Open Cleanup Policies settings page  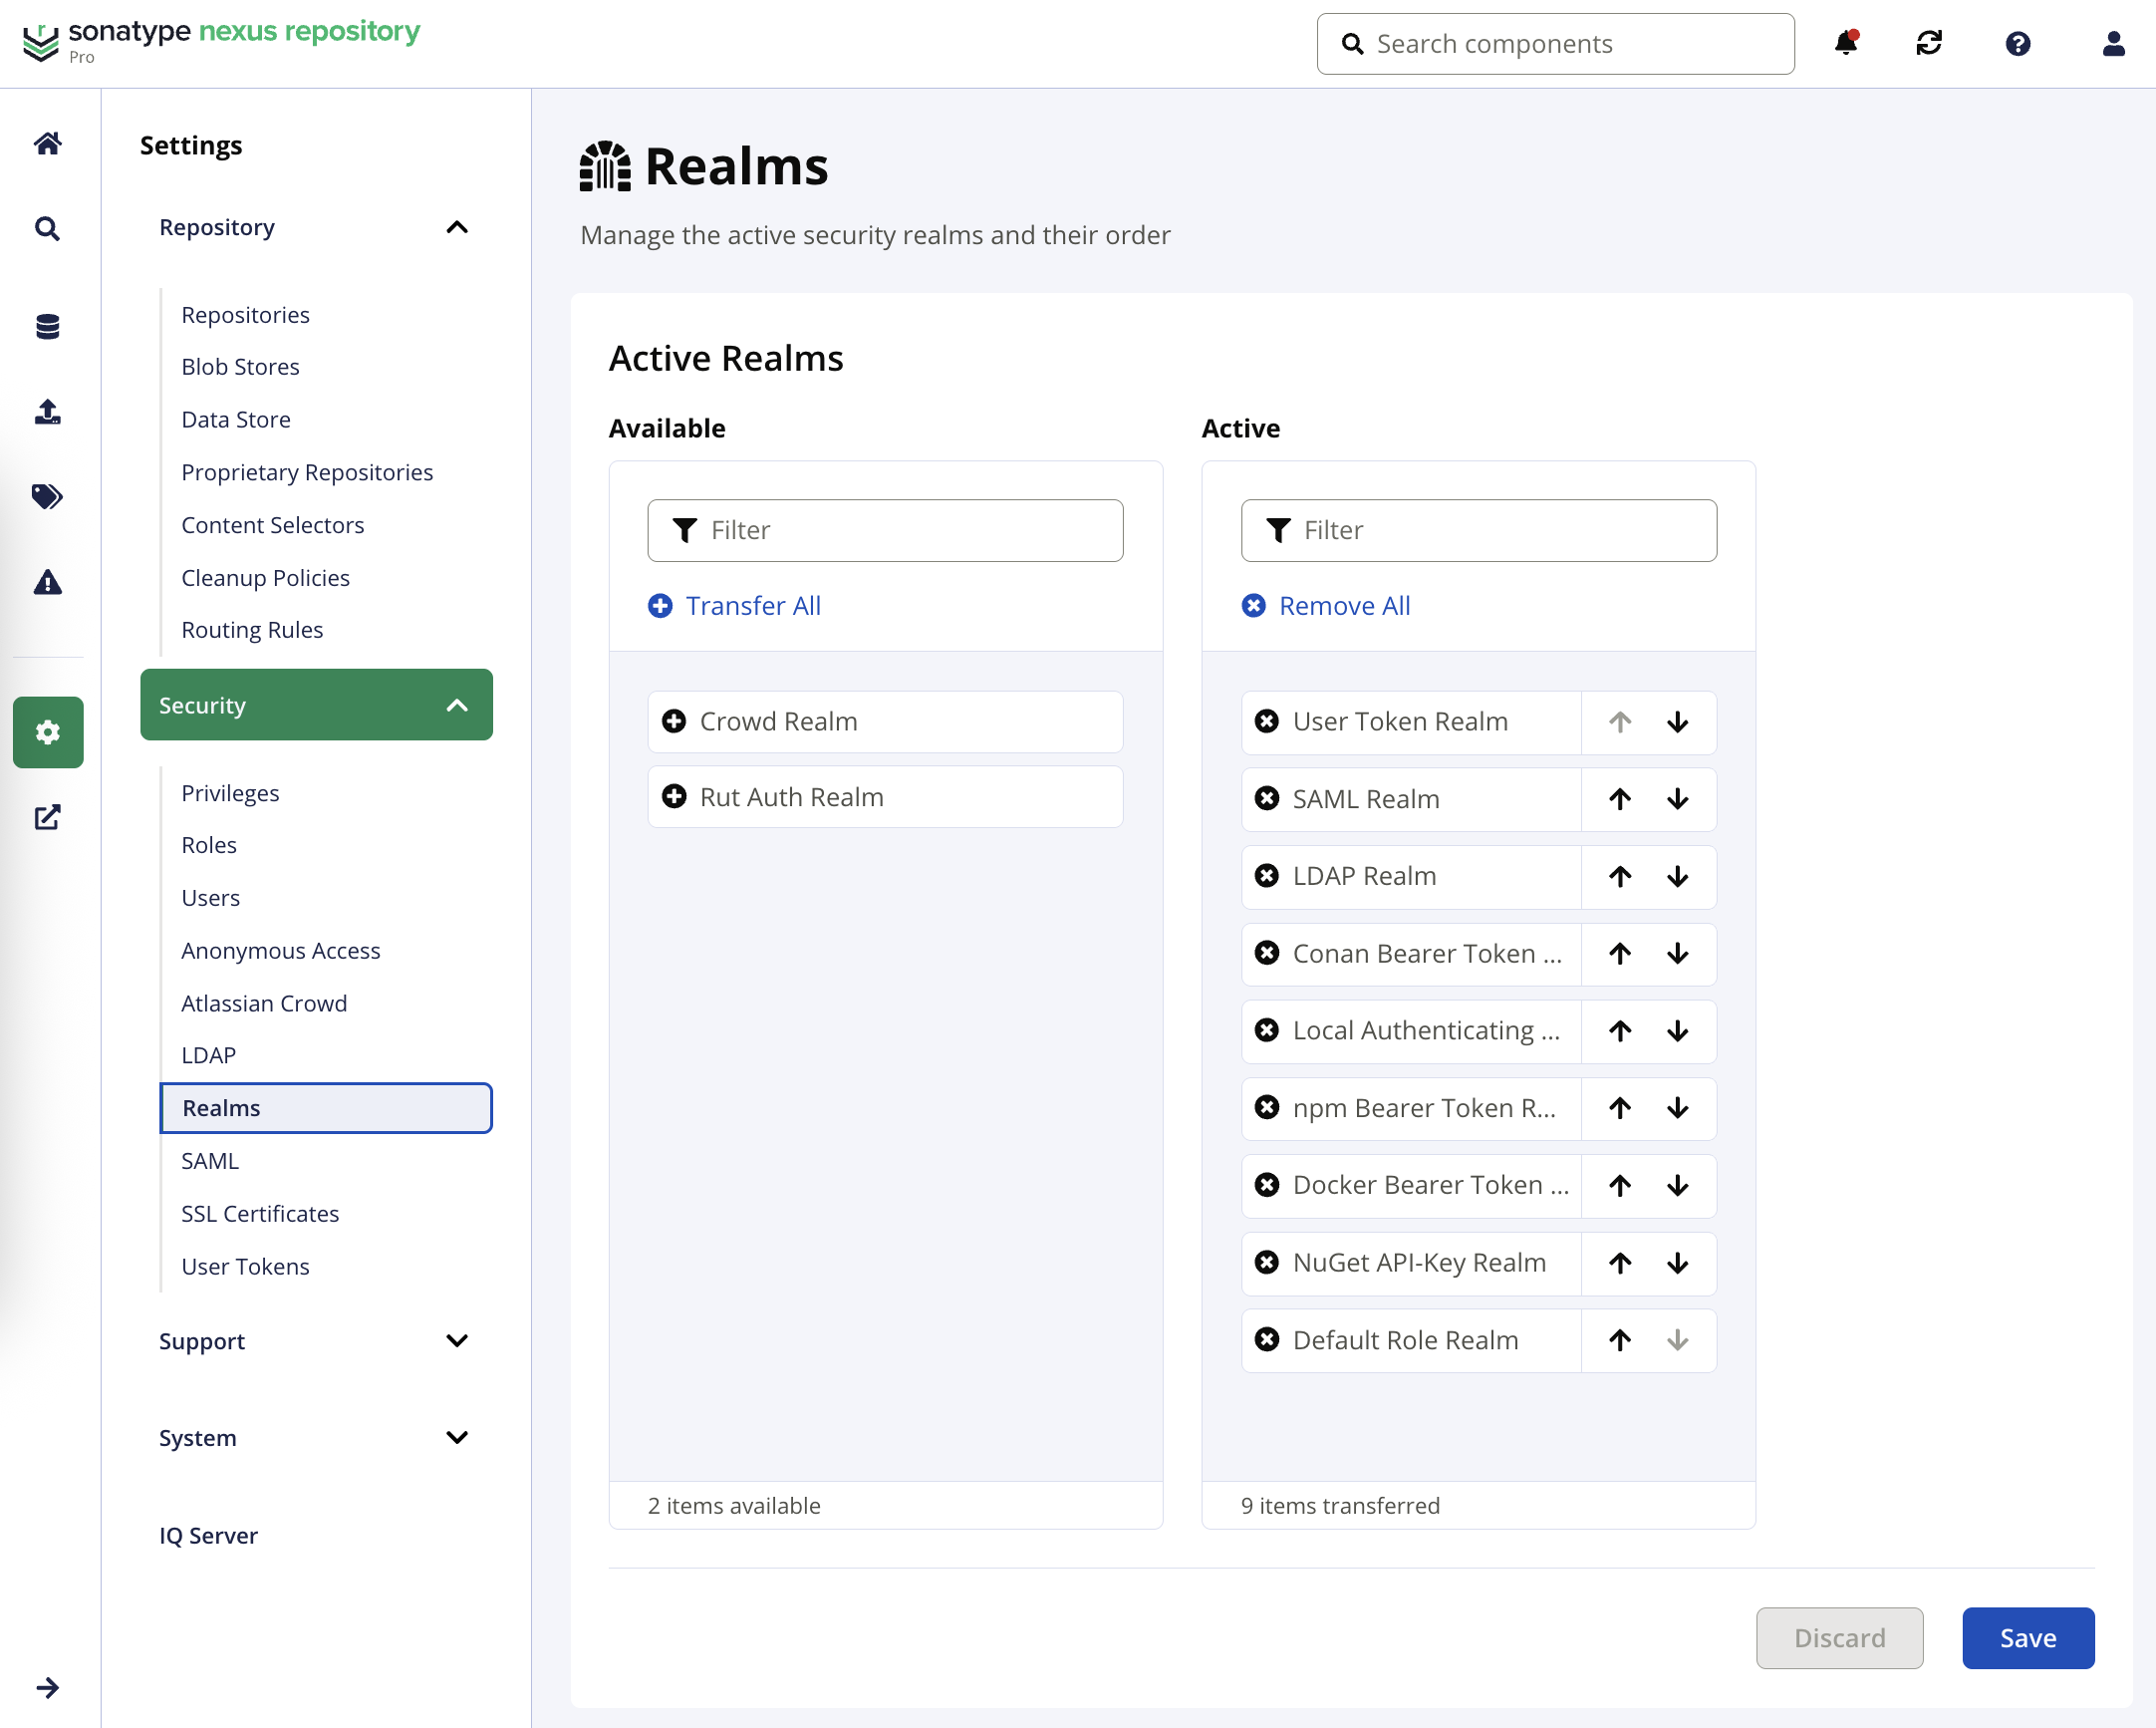(x=265, y=578)
